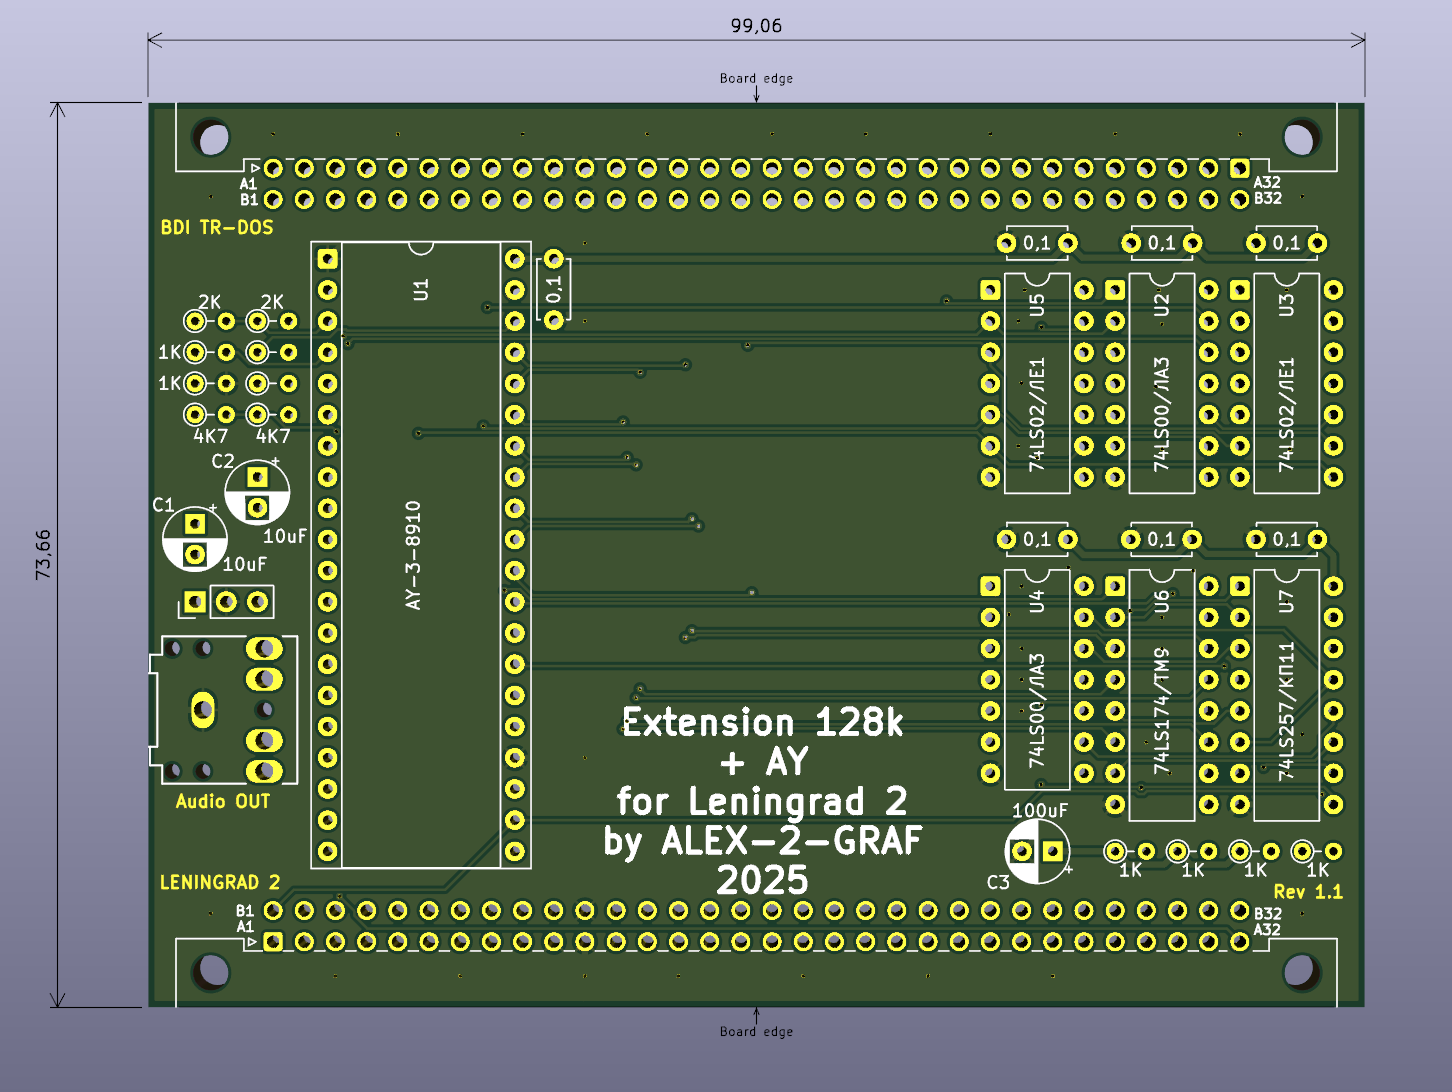Click the U2 74LS00 chip body
1452x1092 pixels.
coord(1161,385)
